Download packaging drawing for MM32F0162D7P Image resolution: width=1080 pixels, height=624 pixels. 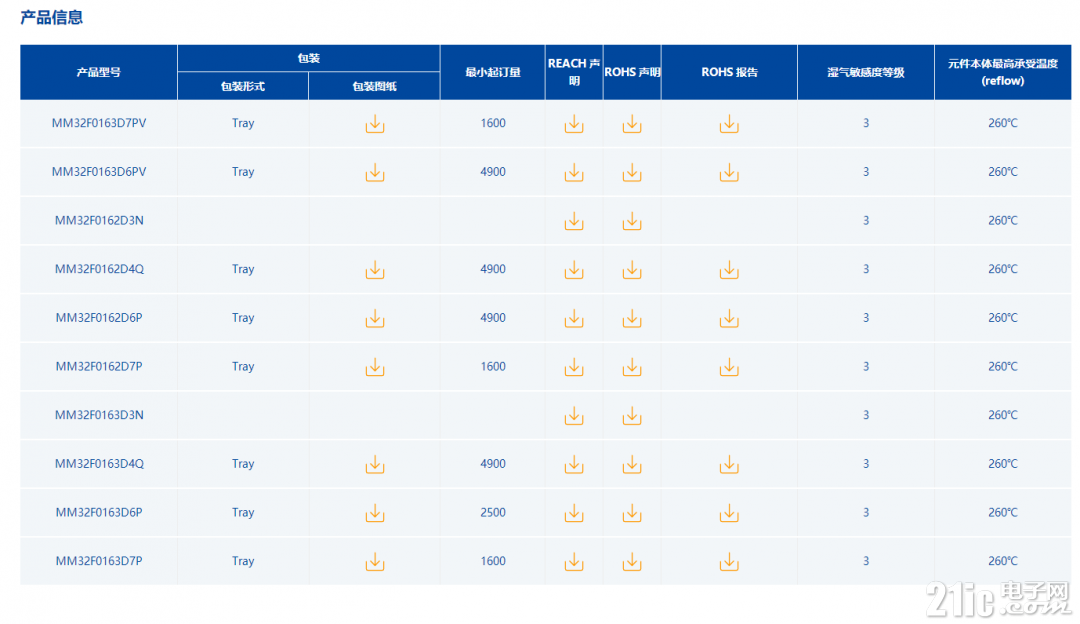pos(375,368)
